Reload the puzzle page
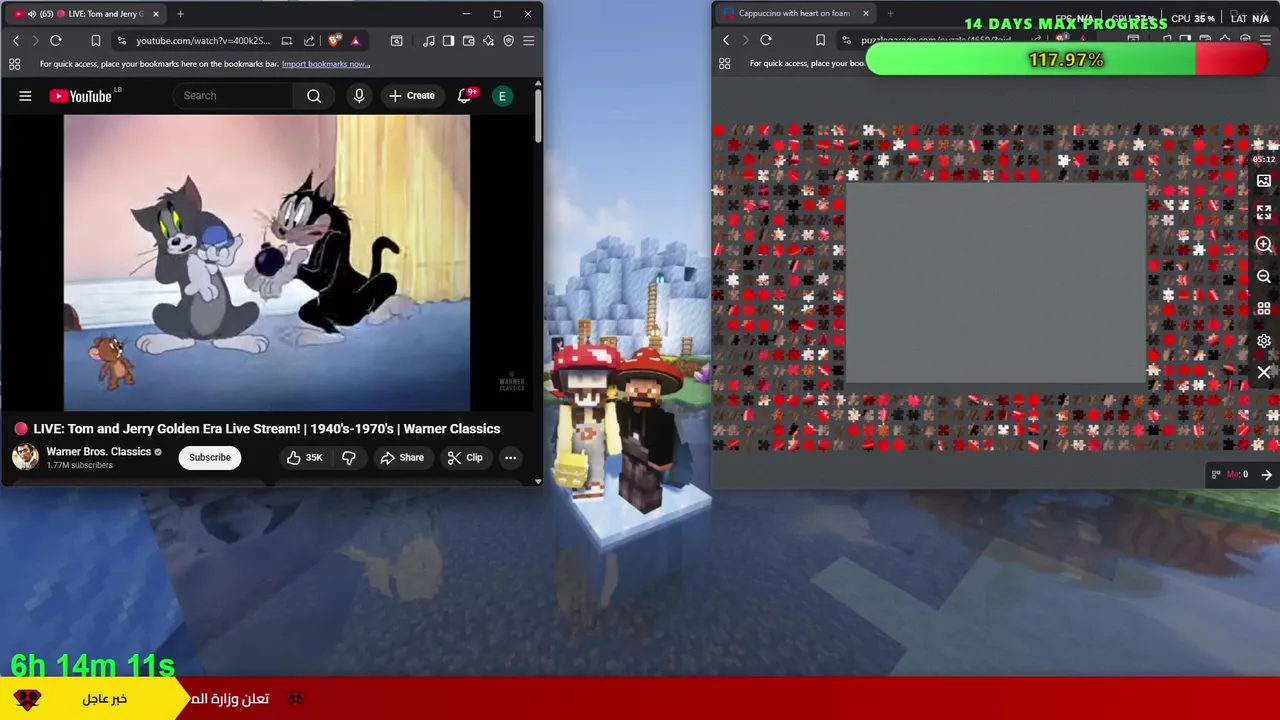 pos(766,40)
